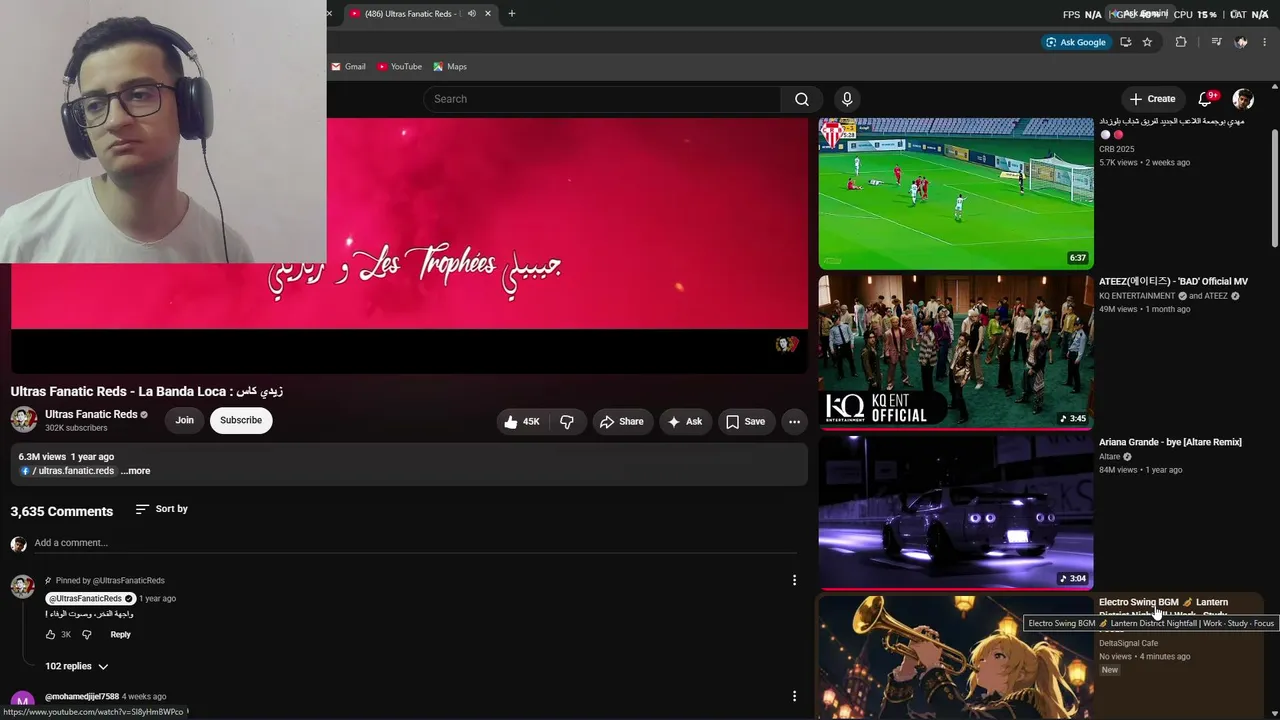Expand the description with ...more
This screenshot has height=720, width=1280.
click(135, 471)
